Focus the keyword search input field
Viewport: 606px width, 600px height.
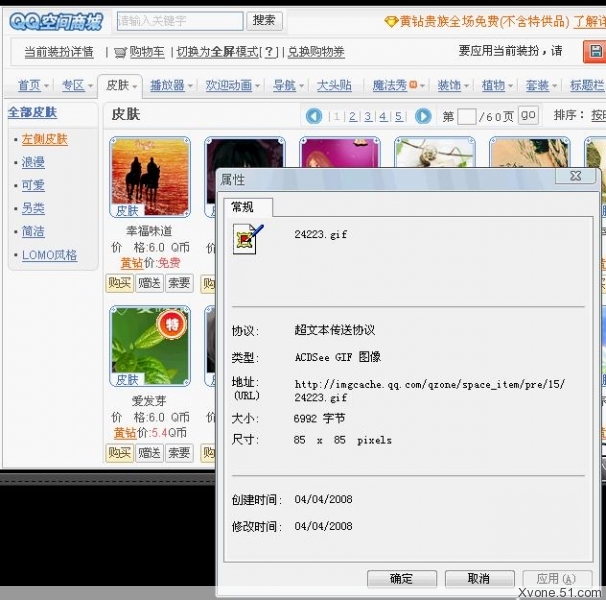180,21
